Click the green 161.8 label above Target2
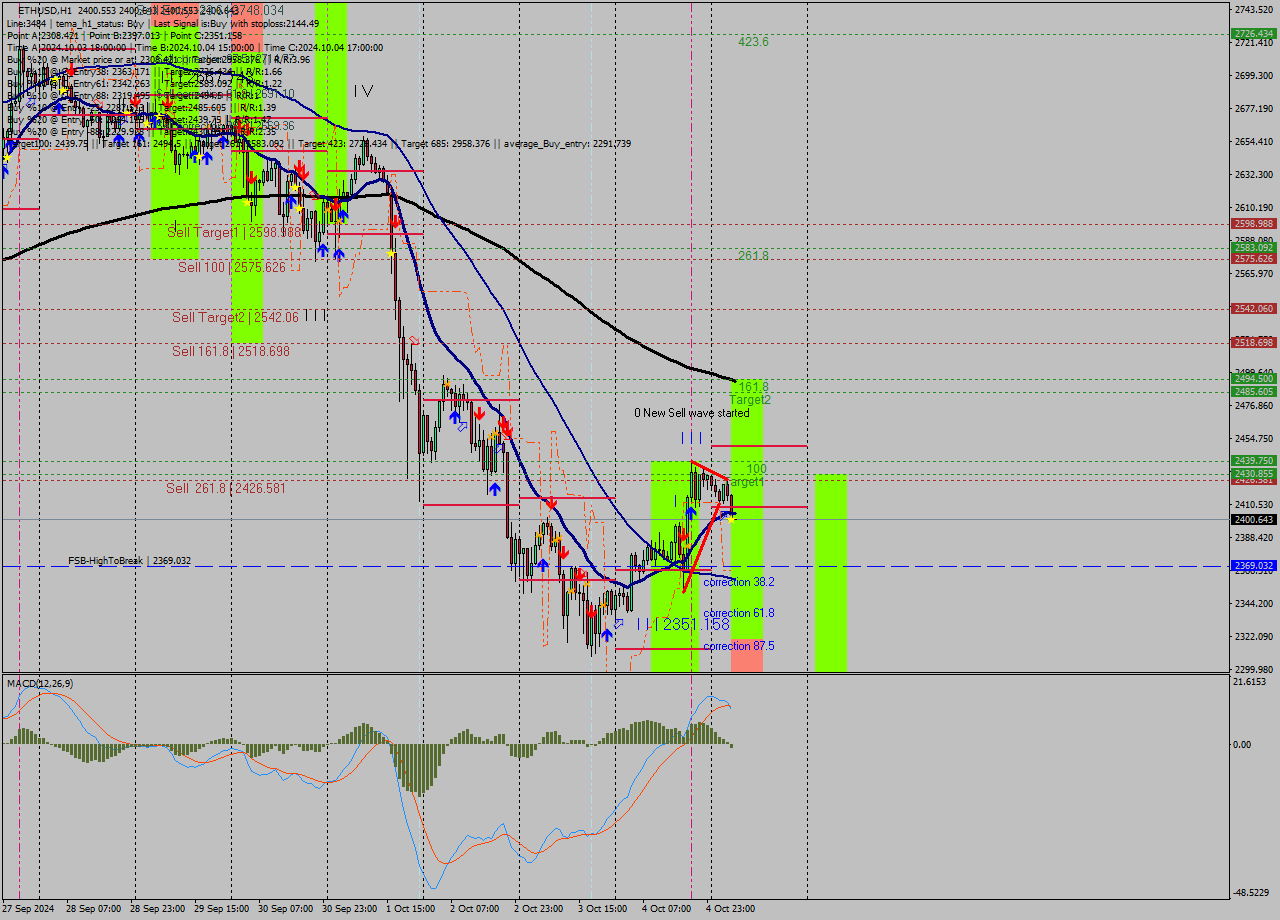This screenshot has height=920, width=1280. pos(753,386)
